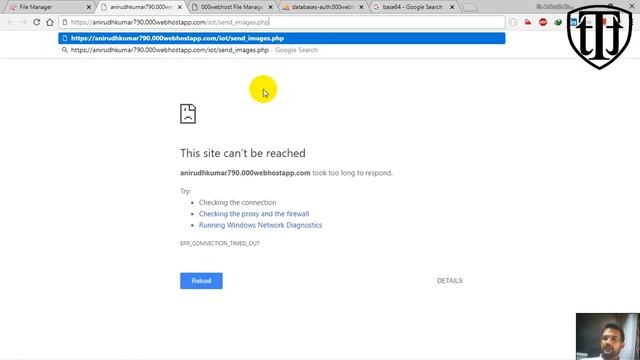Switch to the 000webhost File Manager tab
Screen dimensions: 640x360
coord(231,7)
